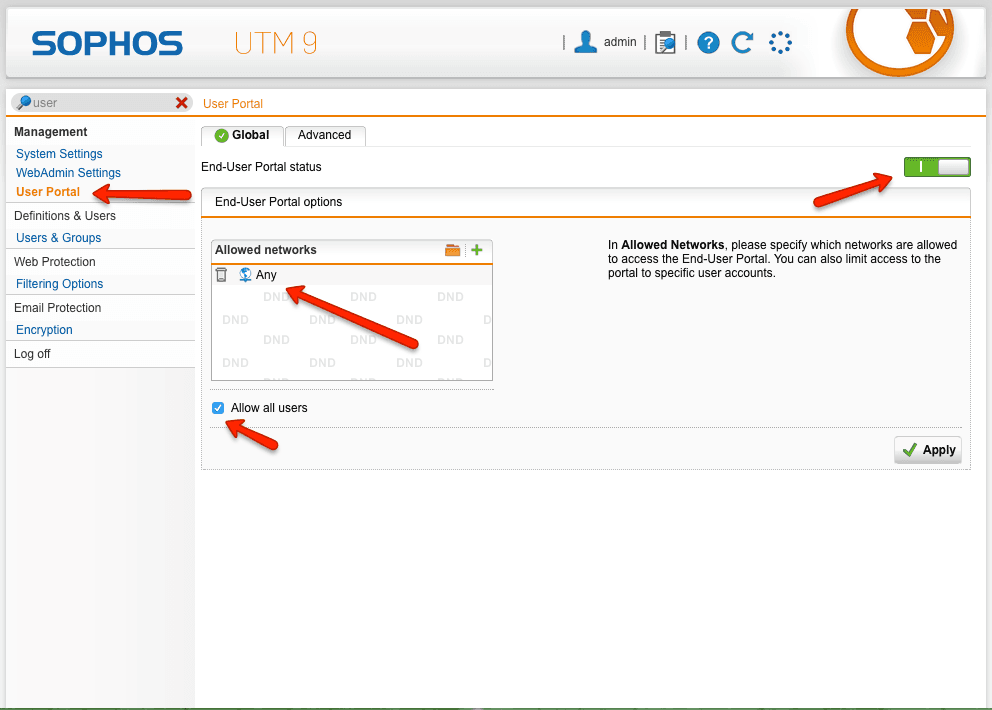992x710 pixels.
Task: Open help via the question mark icon
Action: (709, 43)
